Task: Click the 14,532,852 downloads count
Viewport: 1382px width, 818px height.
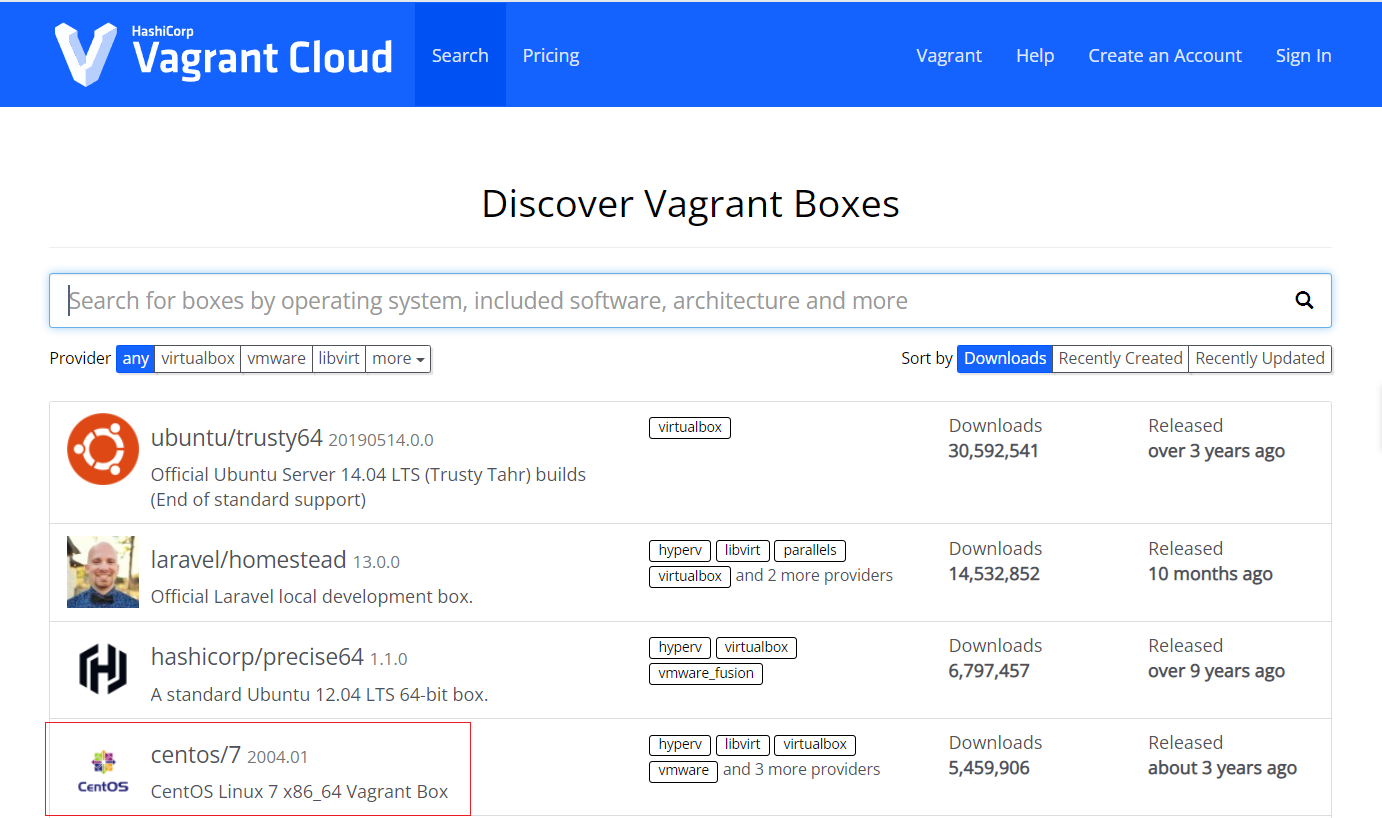Action: point(994,574)
